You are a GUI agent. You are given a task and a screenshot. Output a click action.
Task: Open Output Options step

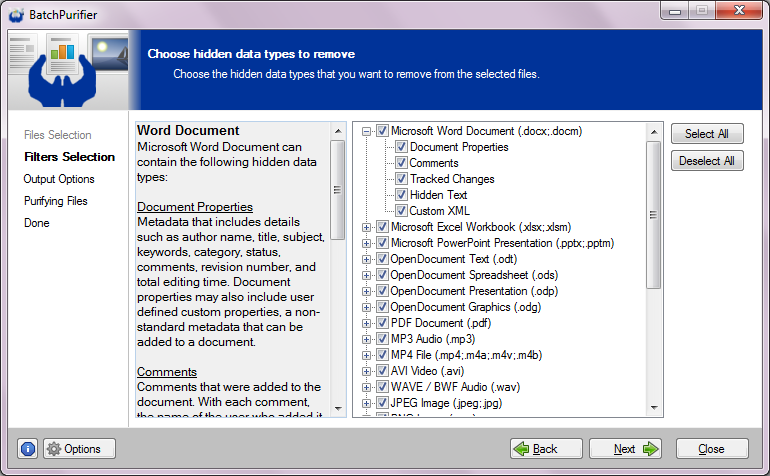[59, 179]
